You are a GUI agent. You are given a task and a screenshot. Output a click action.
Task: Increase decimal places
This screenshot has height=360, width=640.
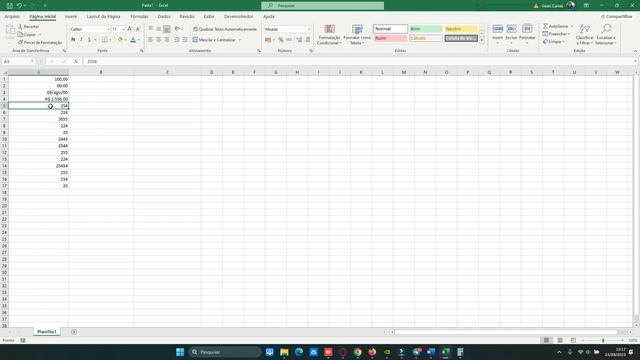pos(299,40)
